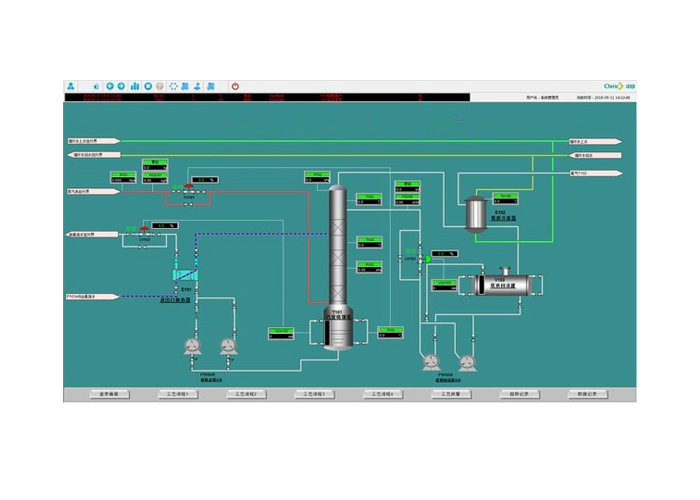700x500 pixels.
Task: Select the LV102 control valve
Action: click(x=144, y=232)
